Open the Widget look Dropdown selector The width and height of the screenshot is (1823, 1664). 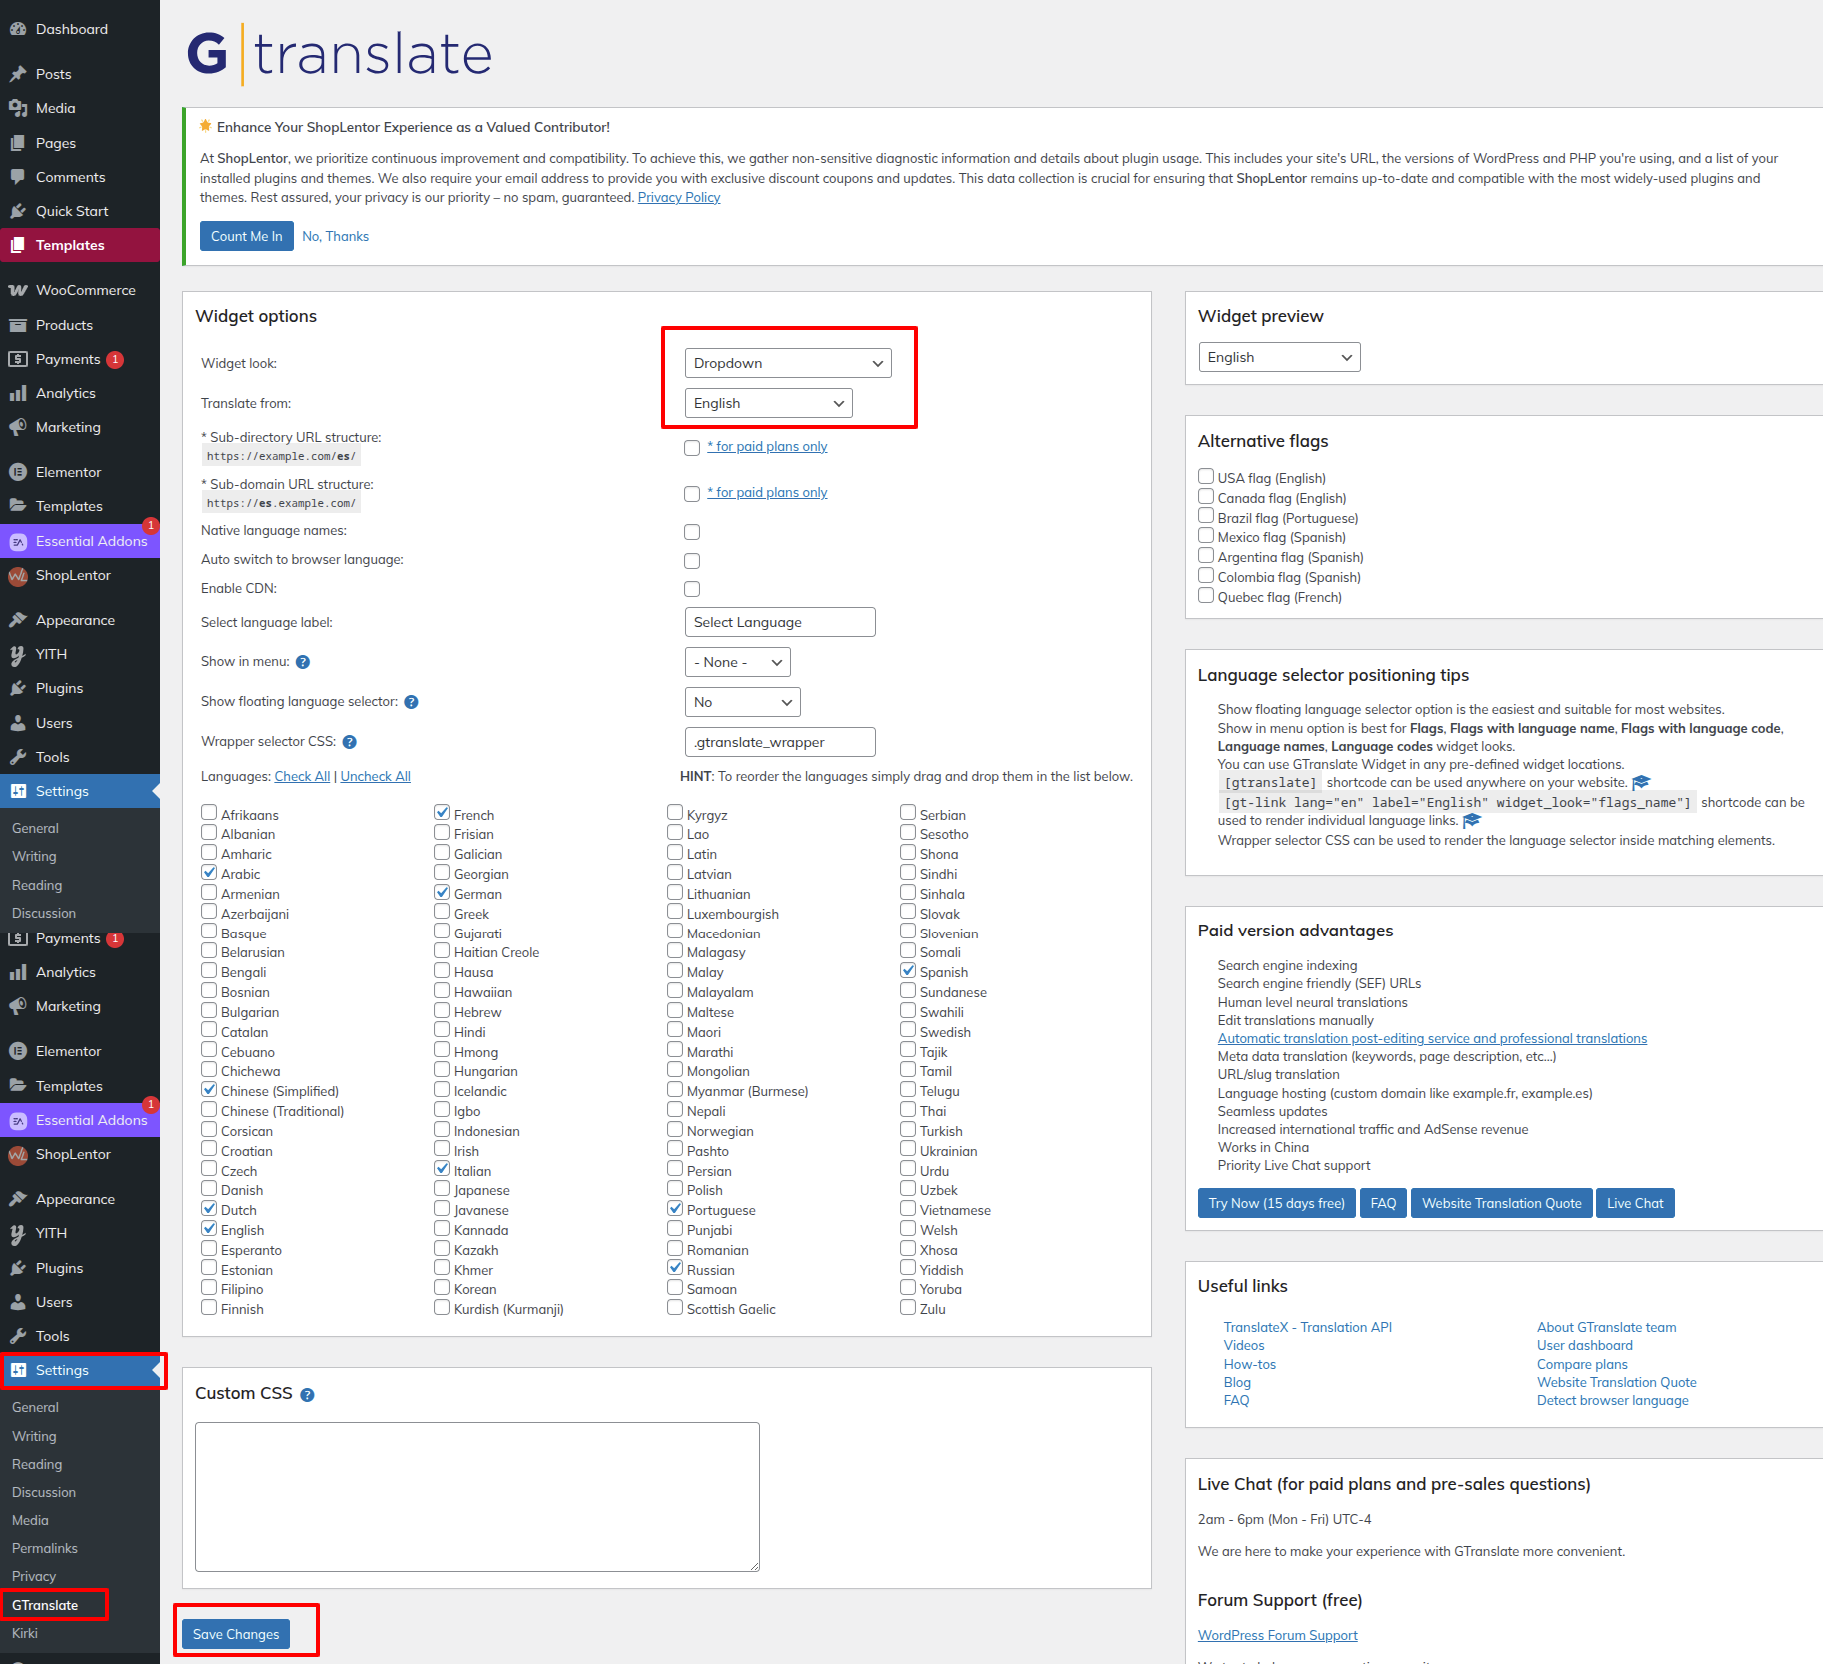tap(788, 363)
